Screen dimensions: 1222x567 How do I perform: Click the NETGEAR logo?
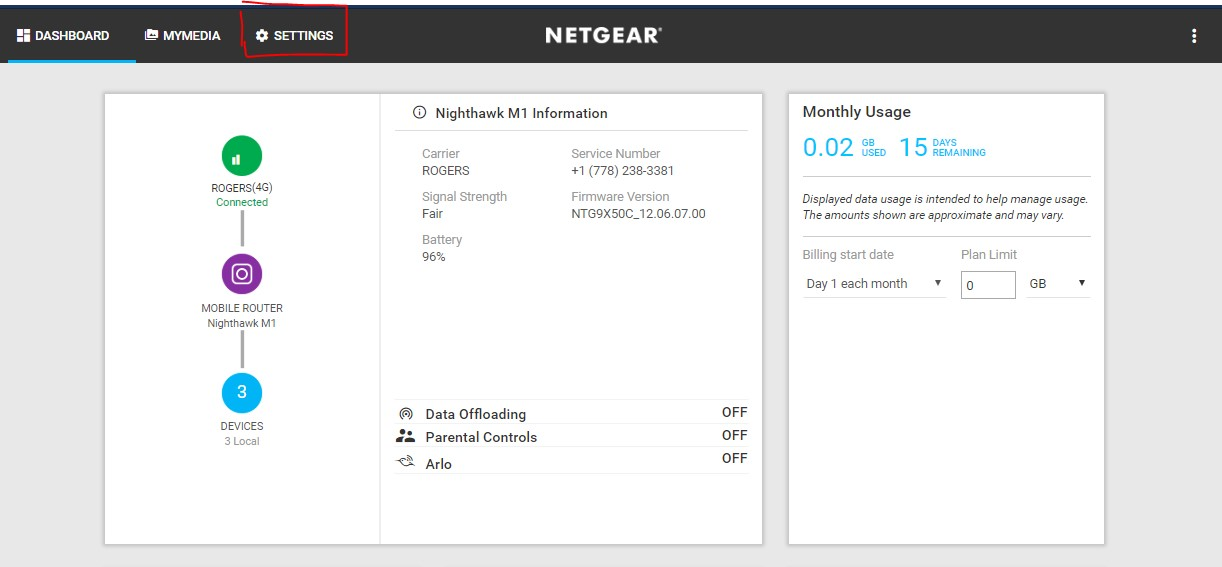click(603, 35)
